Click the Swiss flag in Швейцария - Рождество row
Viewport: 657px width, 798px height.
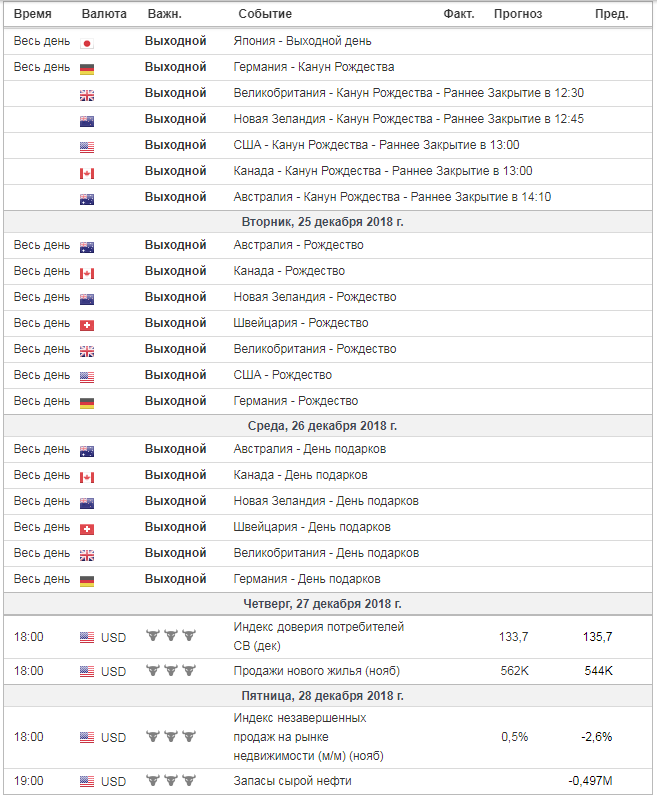[87, 324]
